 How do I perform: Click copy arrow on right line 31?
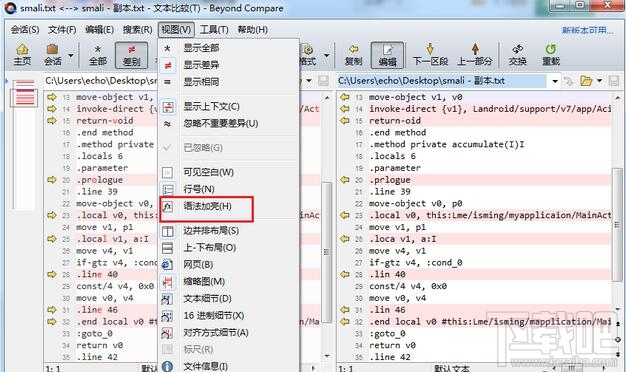click(x=345, y=310)
